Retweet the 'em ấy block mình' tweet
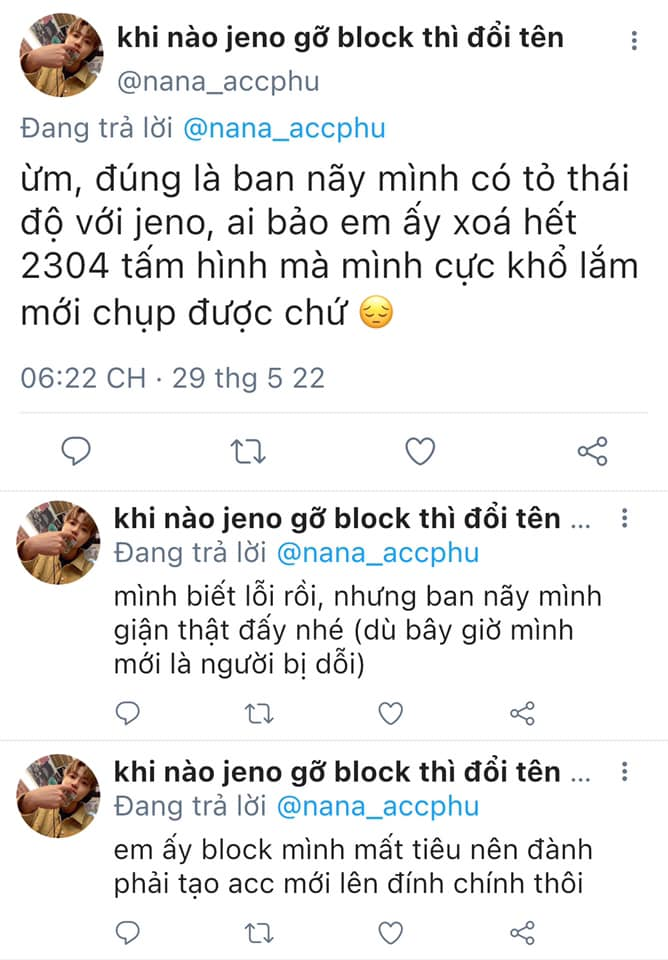 259,932
